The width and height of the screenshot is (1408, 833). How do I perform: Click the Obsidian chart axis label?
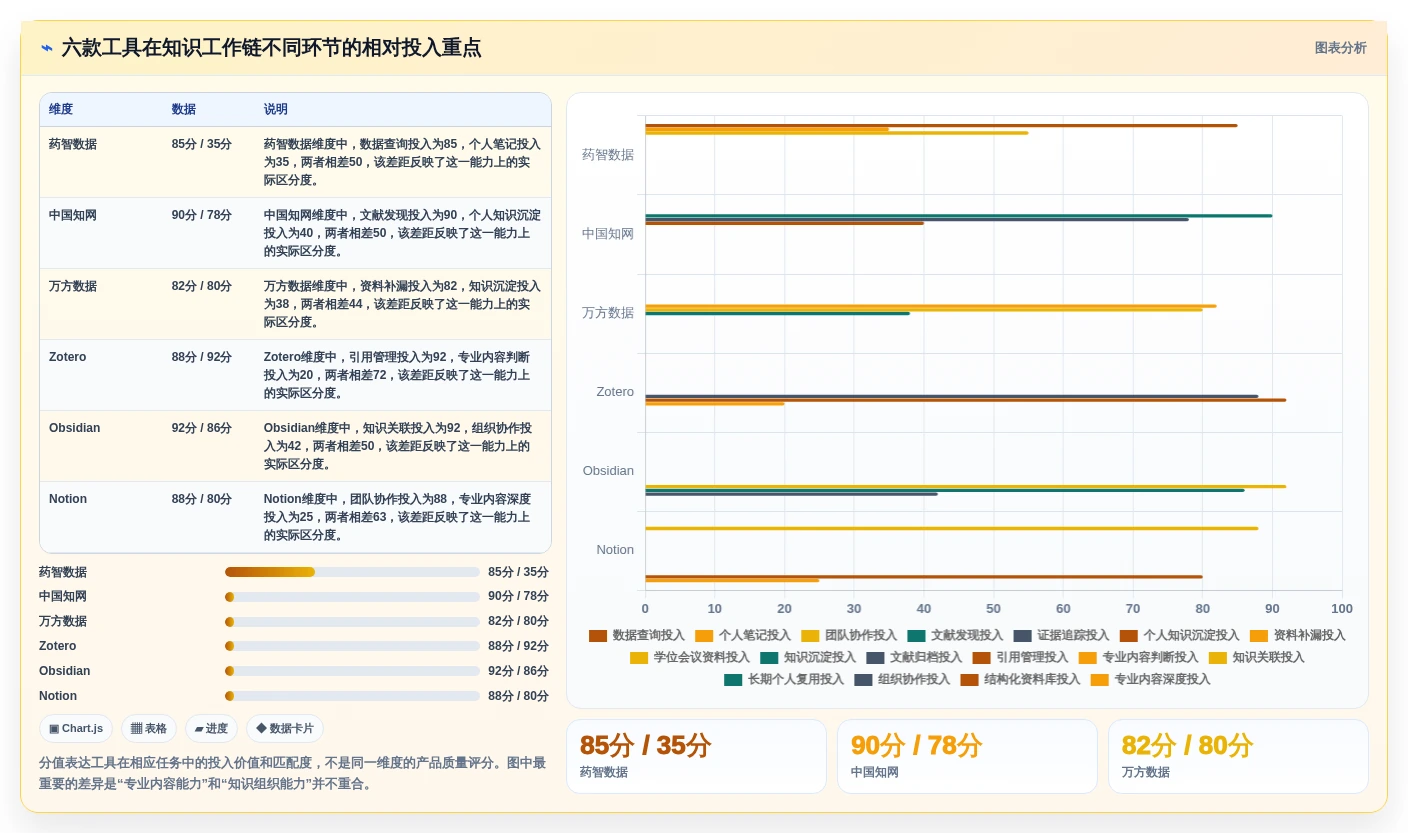608,471
